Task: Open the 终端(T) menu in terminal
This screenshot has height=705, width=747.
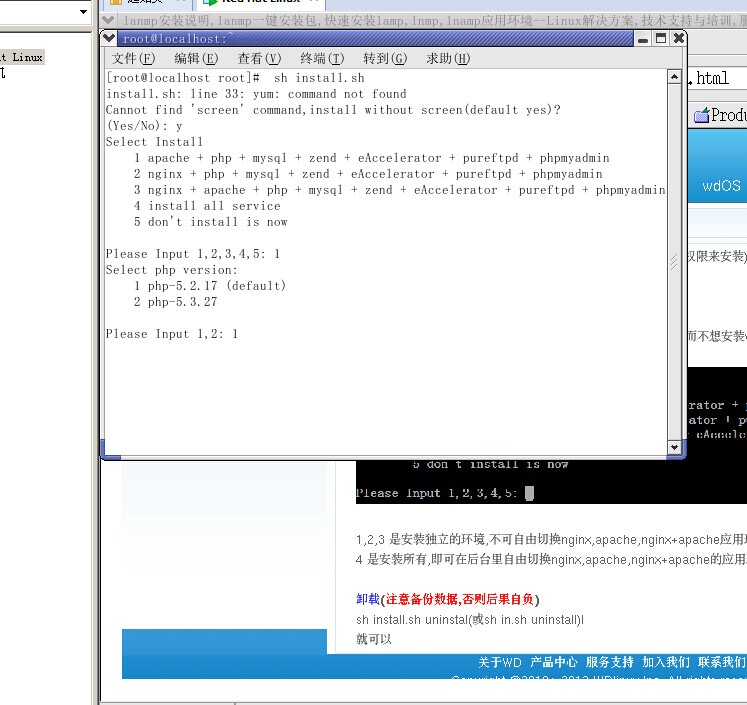Action: coord(322,59)
